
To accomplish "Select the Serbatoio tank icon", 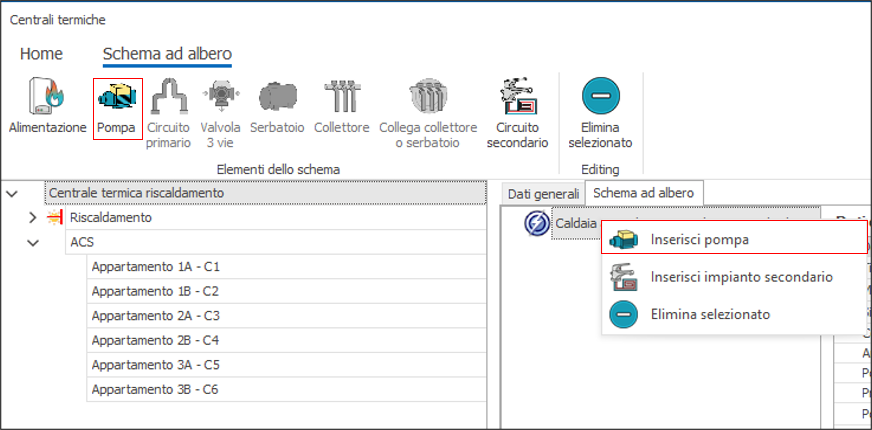I will (x=277, y=99).
